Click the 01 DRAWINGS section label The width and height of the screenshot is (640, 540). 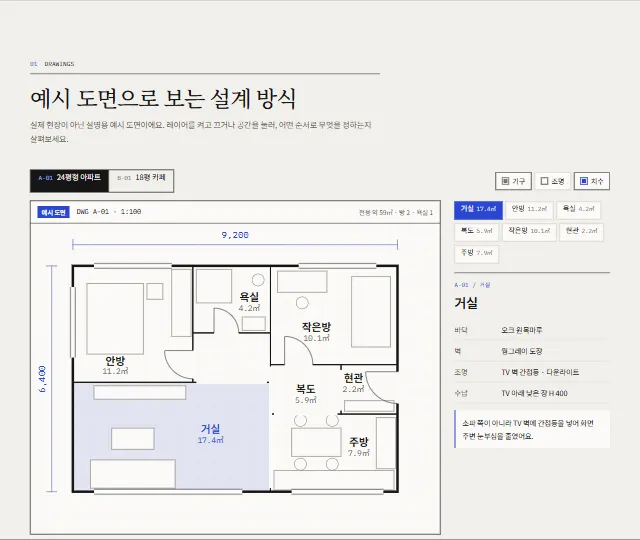pyautogui.click(x=52, y=64)
